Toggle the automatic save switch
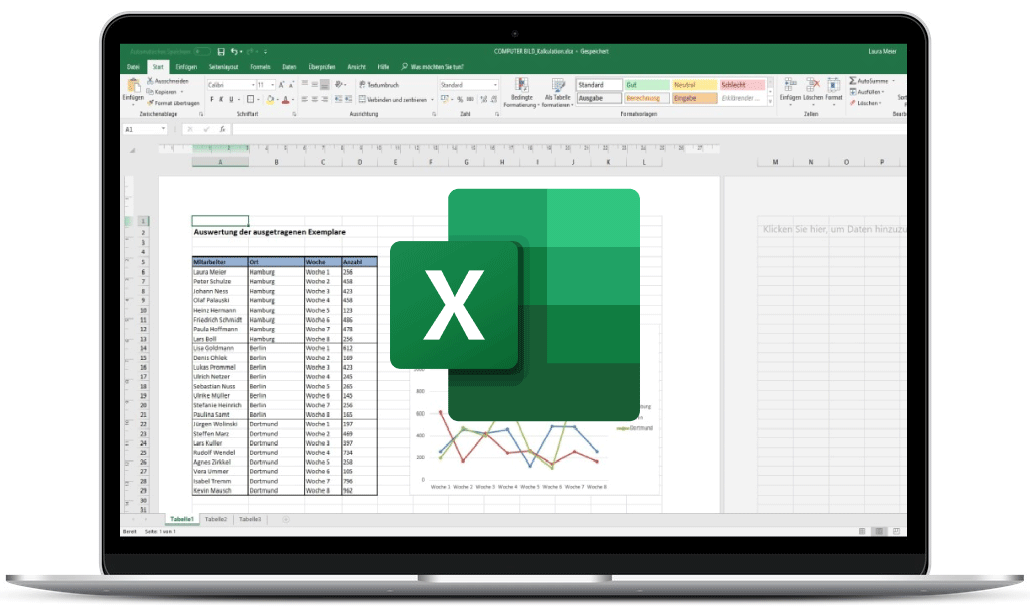The height and width of the screenshot is (610, 1030). pos(202,51)
